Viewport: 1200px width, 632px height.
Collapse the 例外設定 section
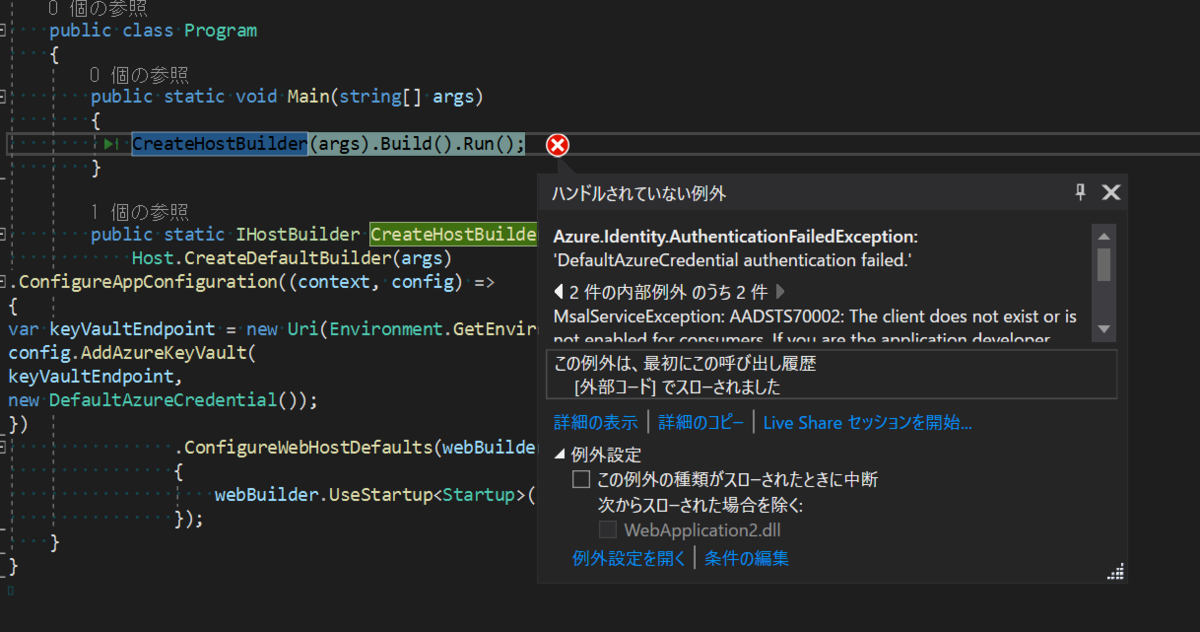click(560, 455)
